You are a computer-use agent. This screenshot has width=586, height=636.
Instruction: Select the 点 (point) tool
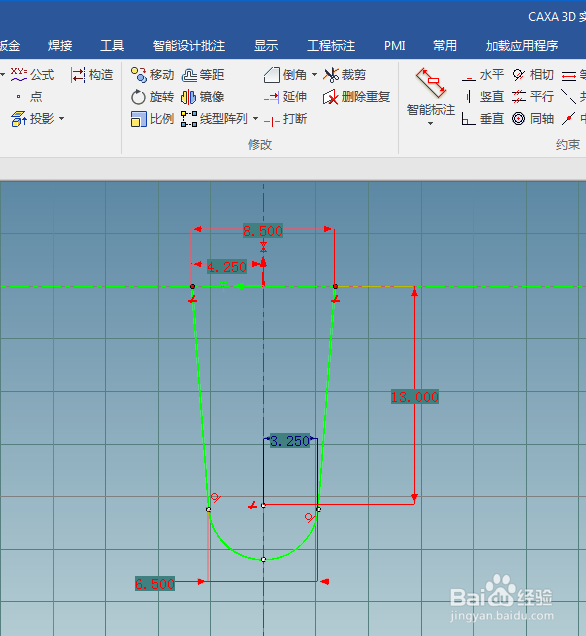(x=30, y=97)
